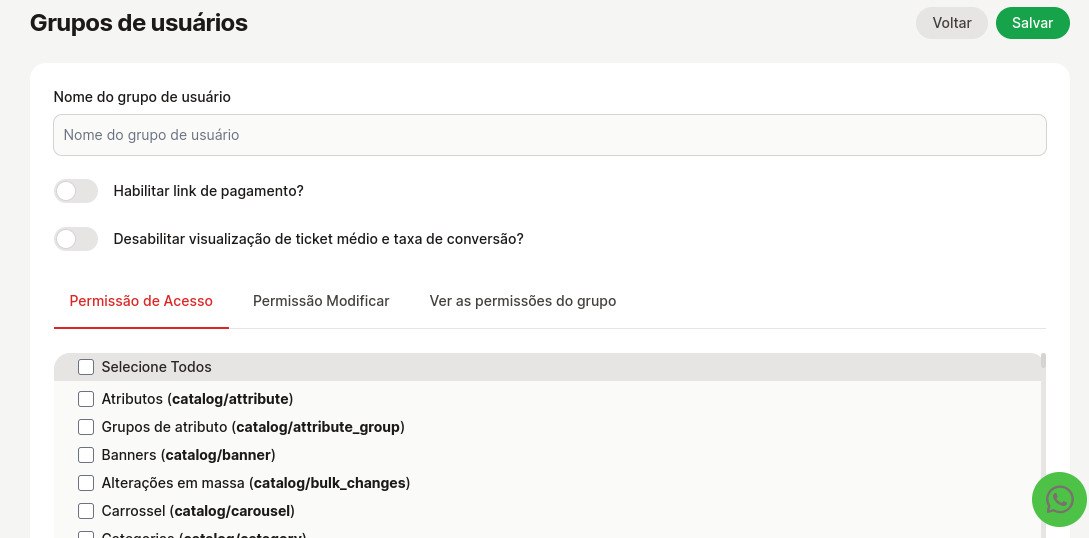Click the Voltar button

click(x=951, y=23)
